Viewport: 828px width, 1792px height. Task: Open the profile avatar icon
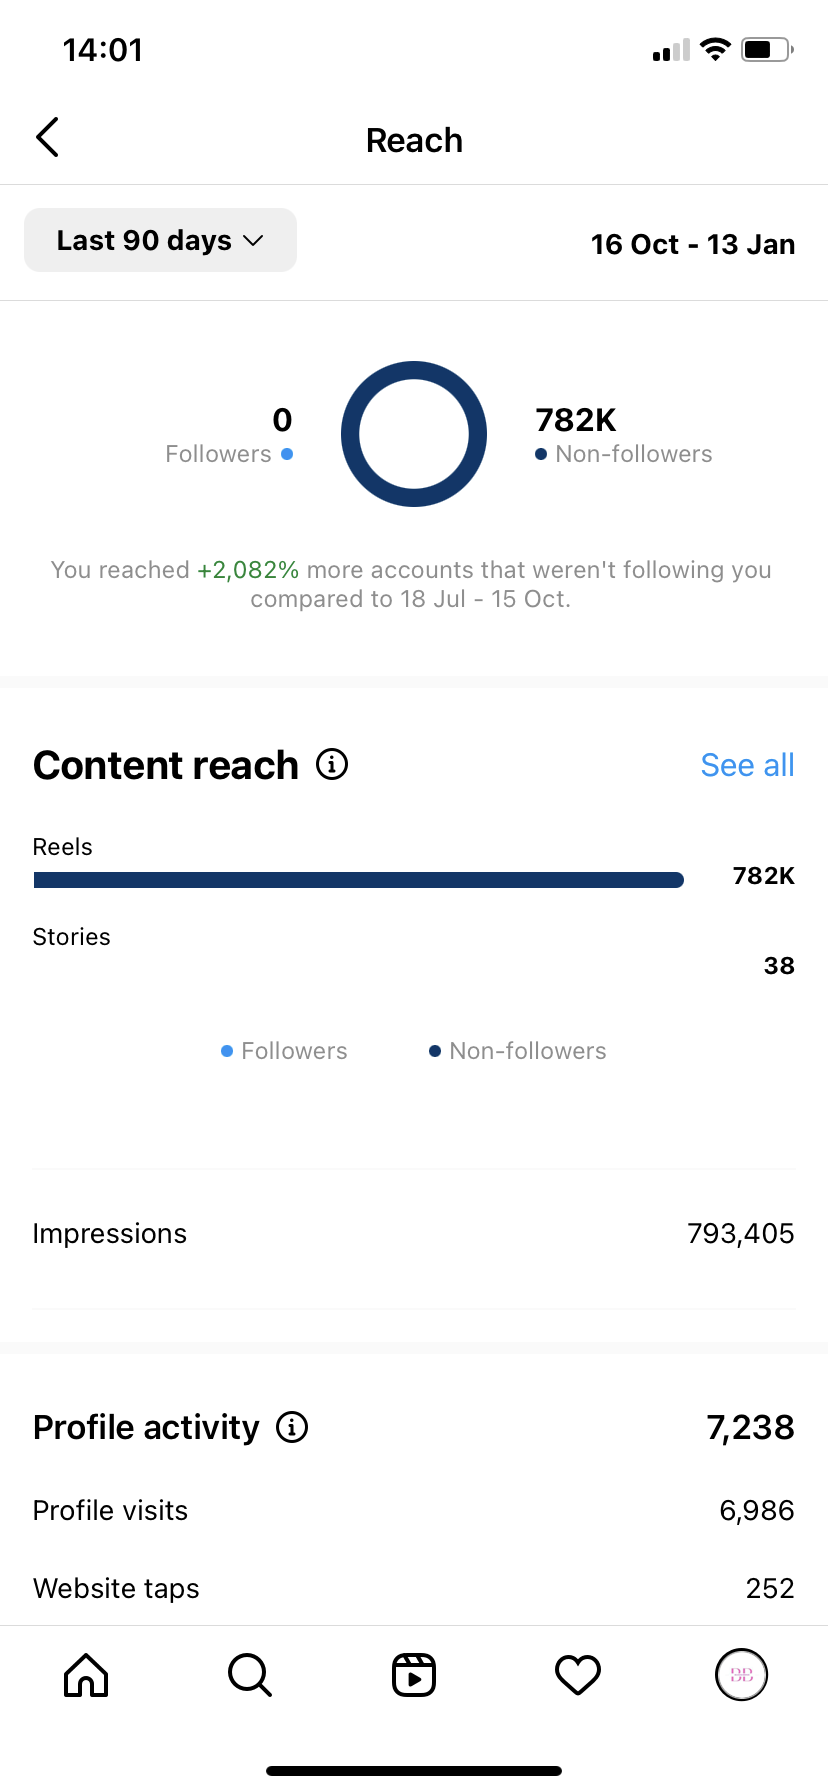(x=741, y=1675)
